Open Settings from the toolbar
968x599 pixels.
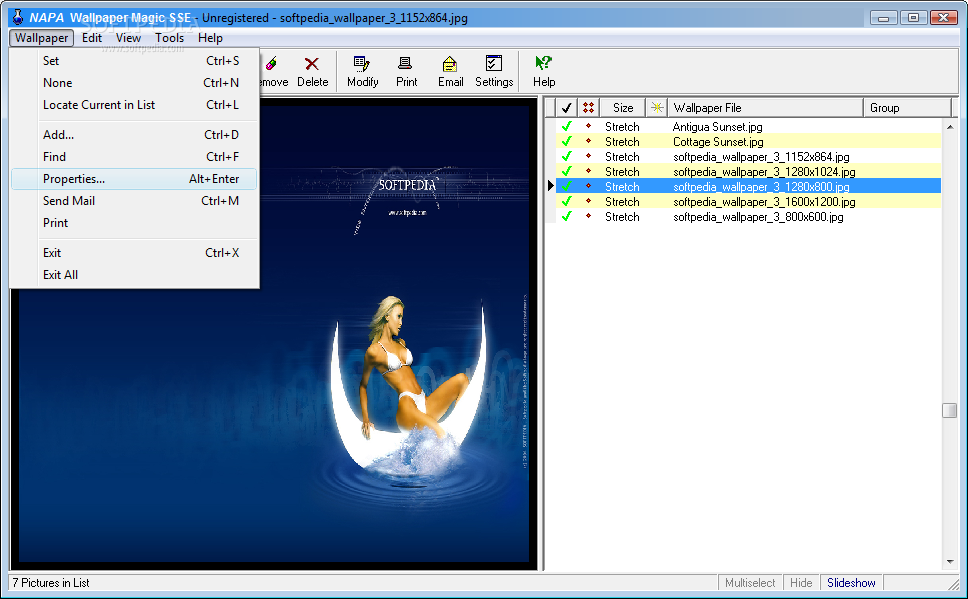[494, 72]
